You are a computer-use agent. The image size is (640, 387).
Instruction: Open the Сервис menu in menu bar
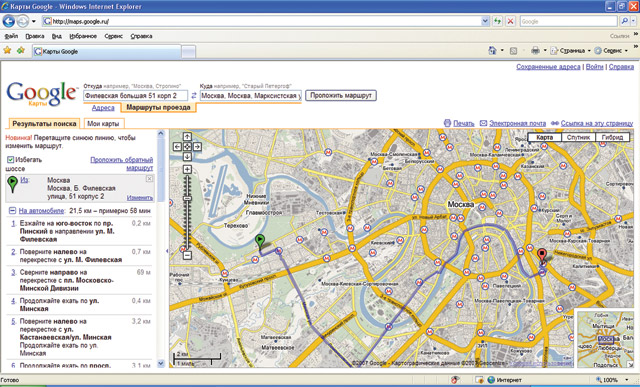pos(113,36)
